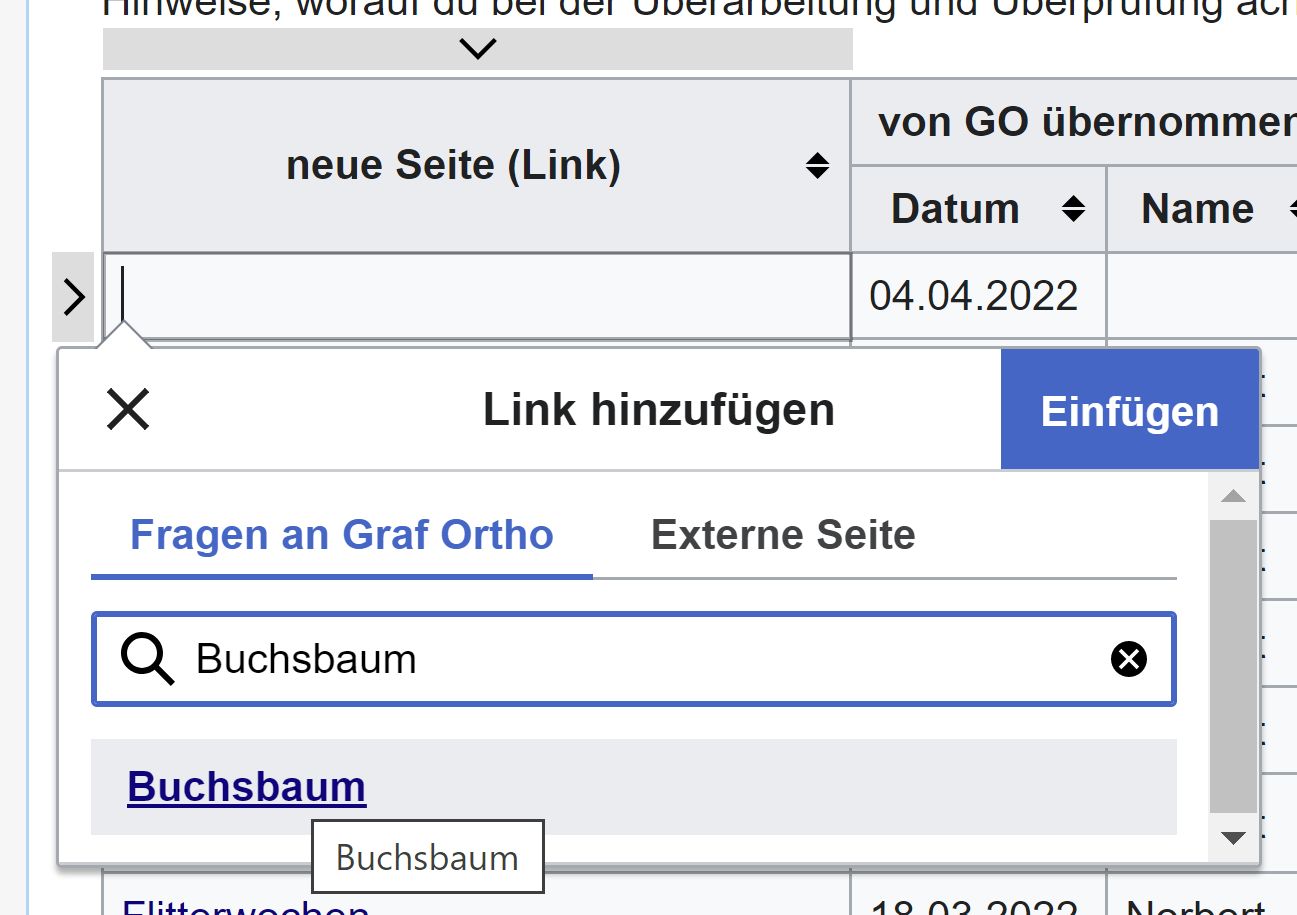Focus the link search input field
This screenshot has height=915, width=1297.
[640, 660]
